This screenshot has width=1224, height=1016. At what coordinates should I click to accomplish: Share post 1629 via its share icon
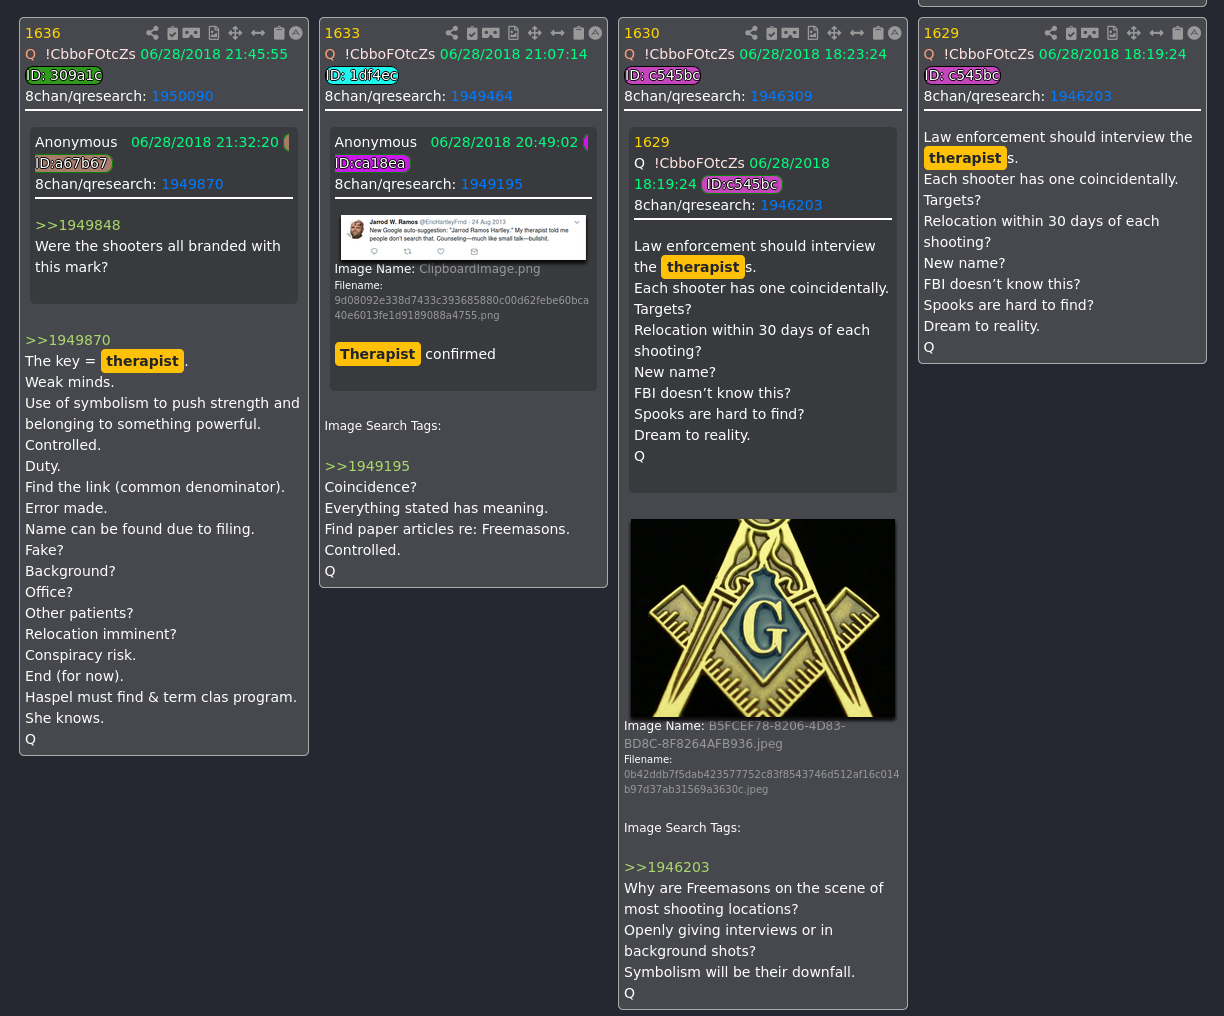click(1051, 33)
